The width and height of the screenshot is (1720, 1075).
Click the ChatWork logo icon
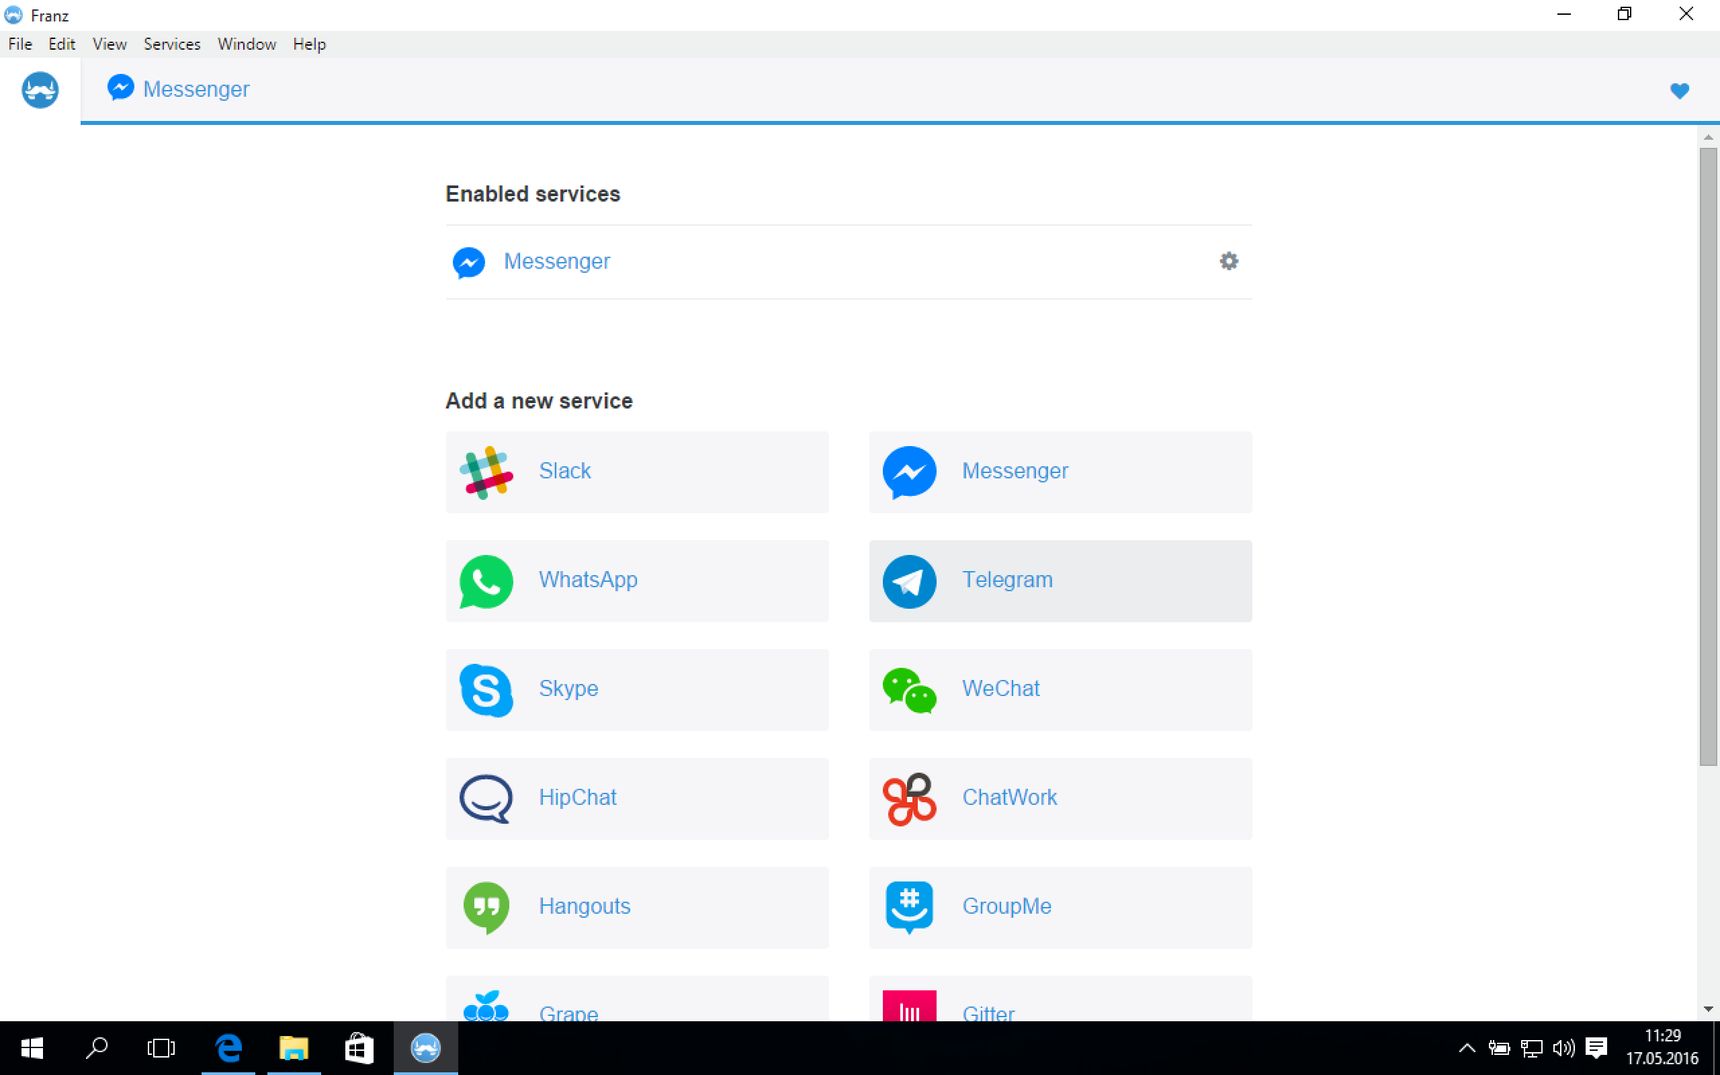click(x=909, y=799)
